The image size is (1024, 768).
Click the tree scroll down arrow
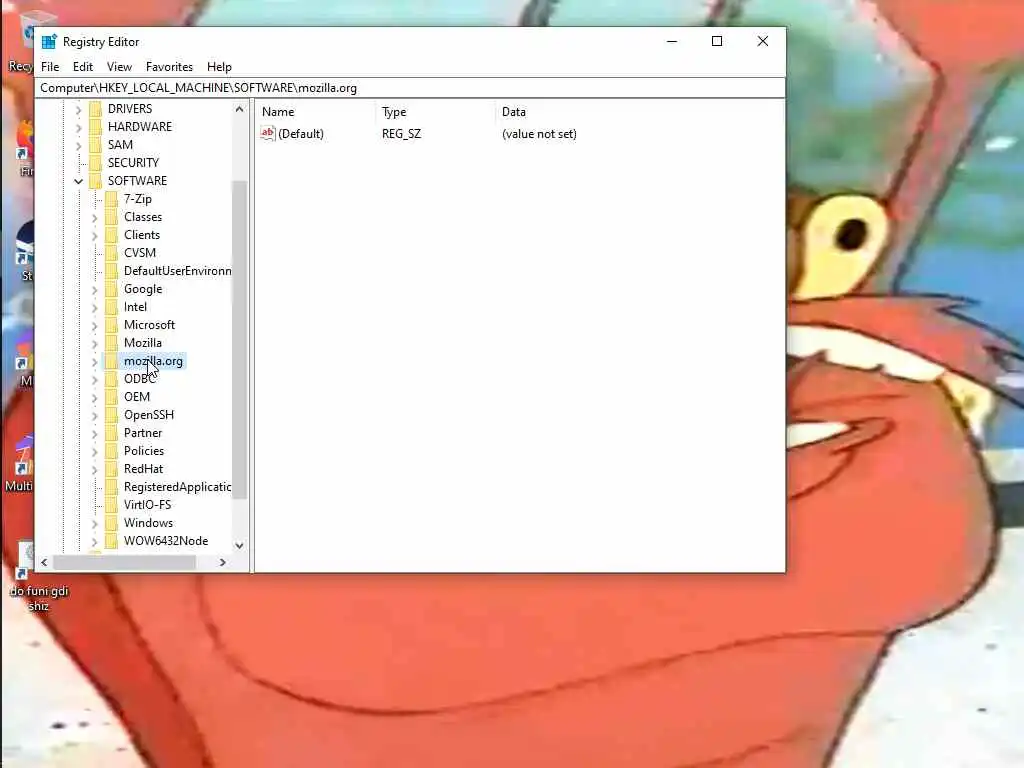(239, 545)
